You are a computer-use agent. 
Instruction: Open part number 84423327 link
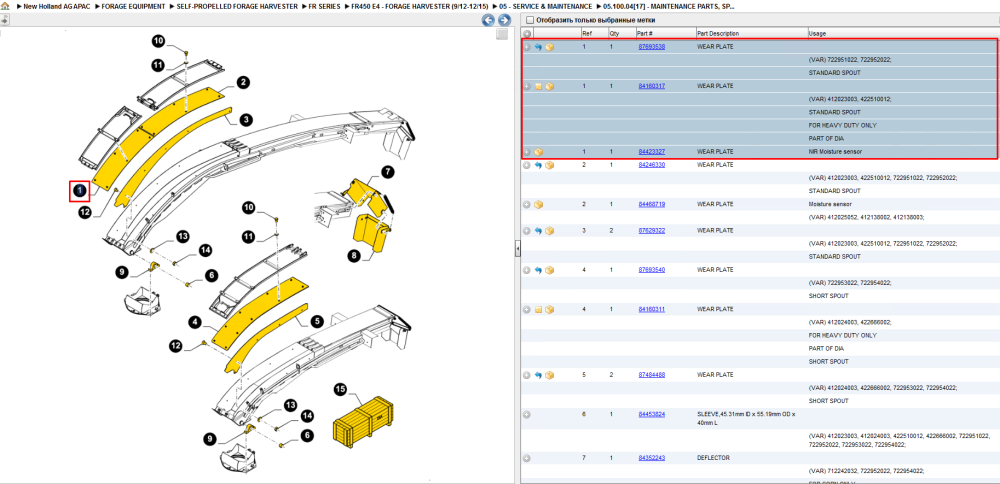click(652, 152)
